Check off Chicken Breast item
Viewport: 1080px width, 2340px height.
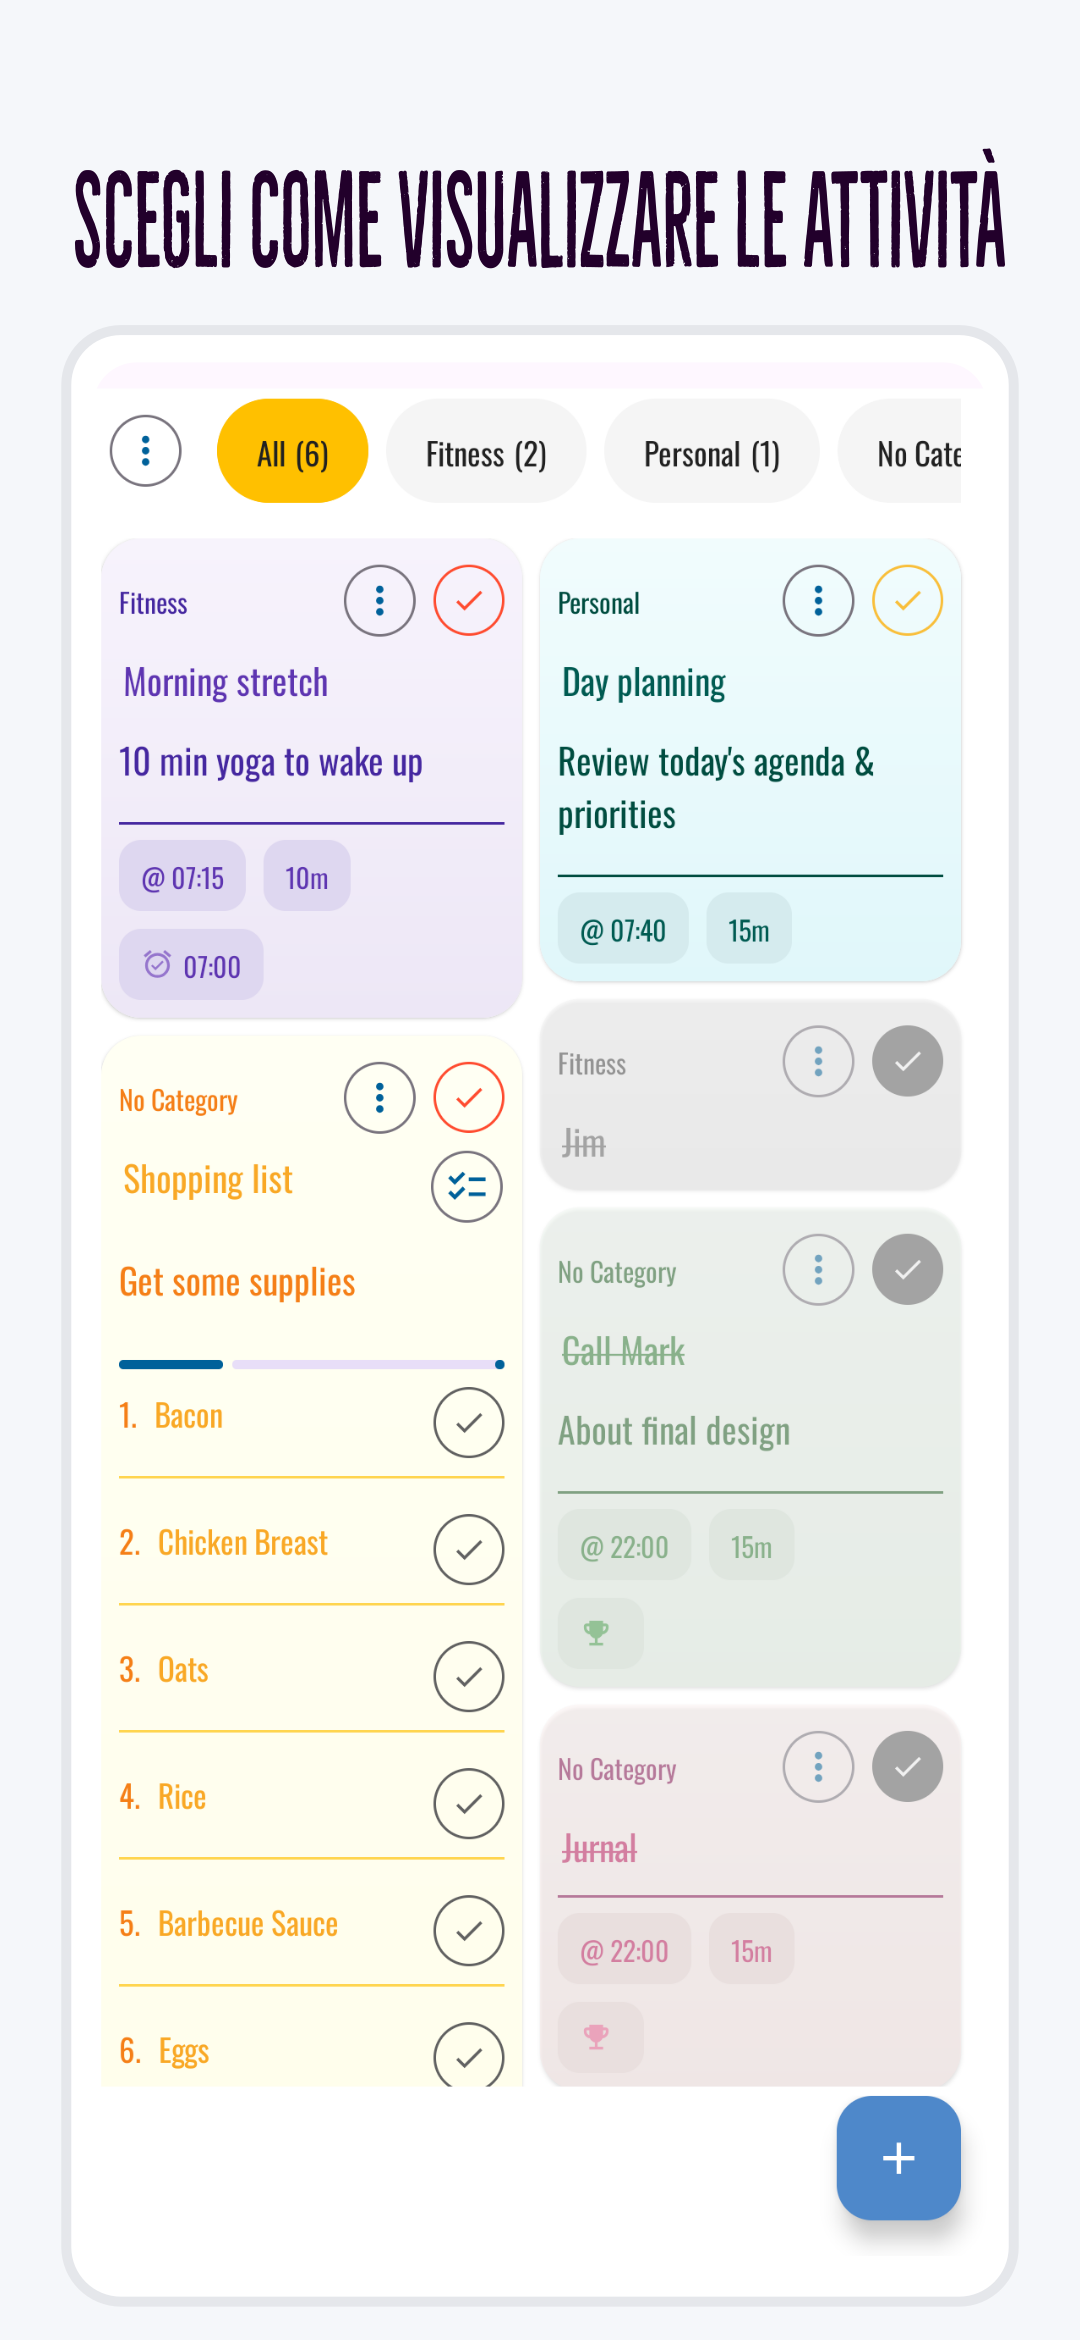pos(468,1549)
